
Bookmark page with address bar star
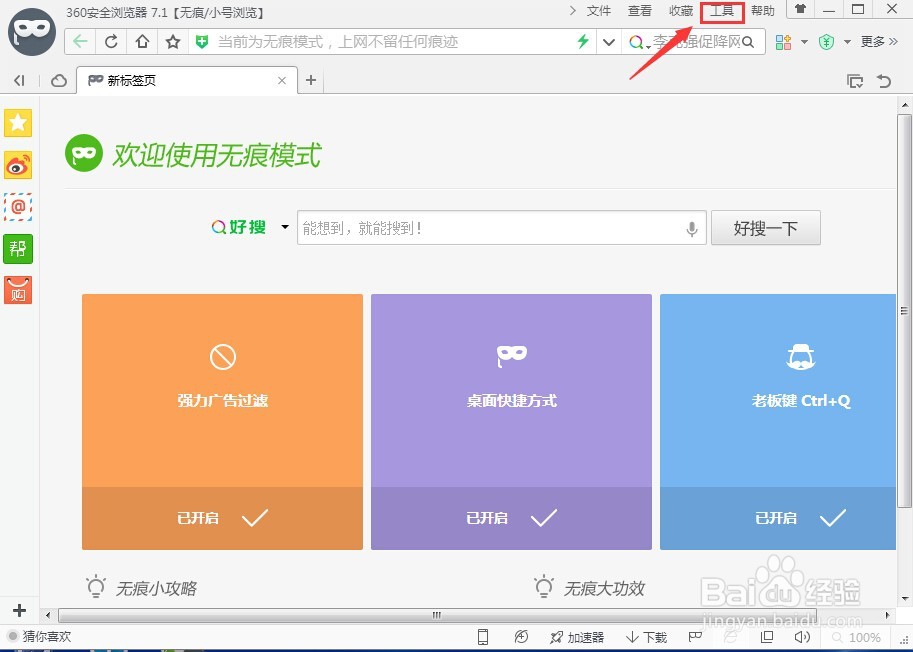click(173, 42)
